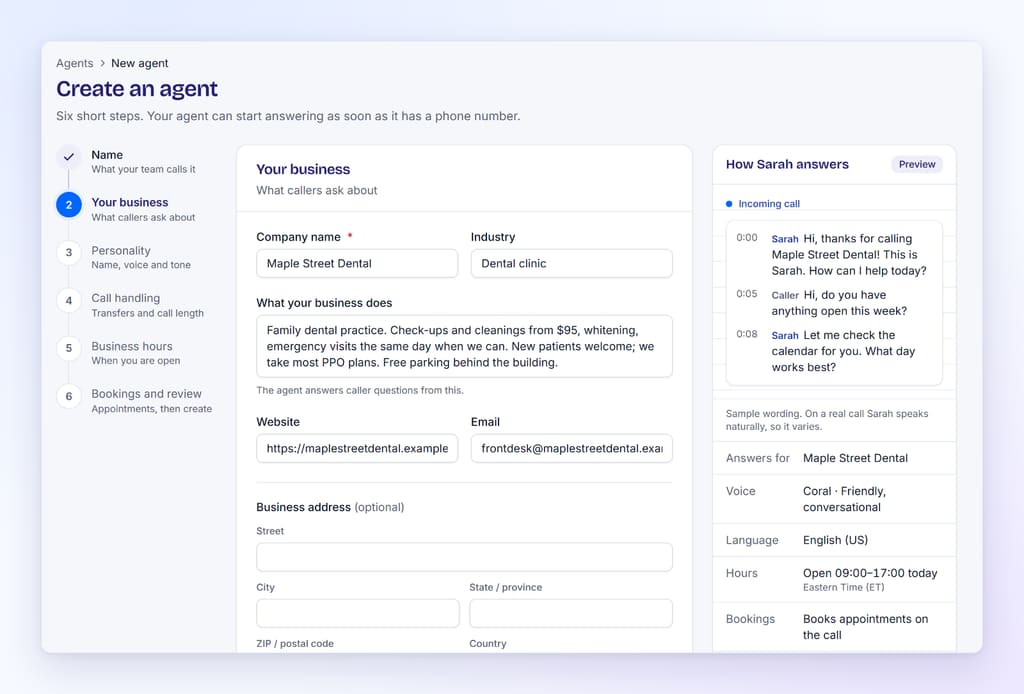The image size is (1024, 694).
Task: Select the step 4 number circle
Action: tap(69, 301)
